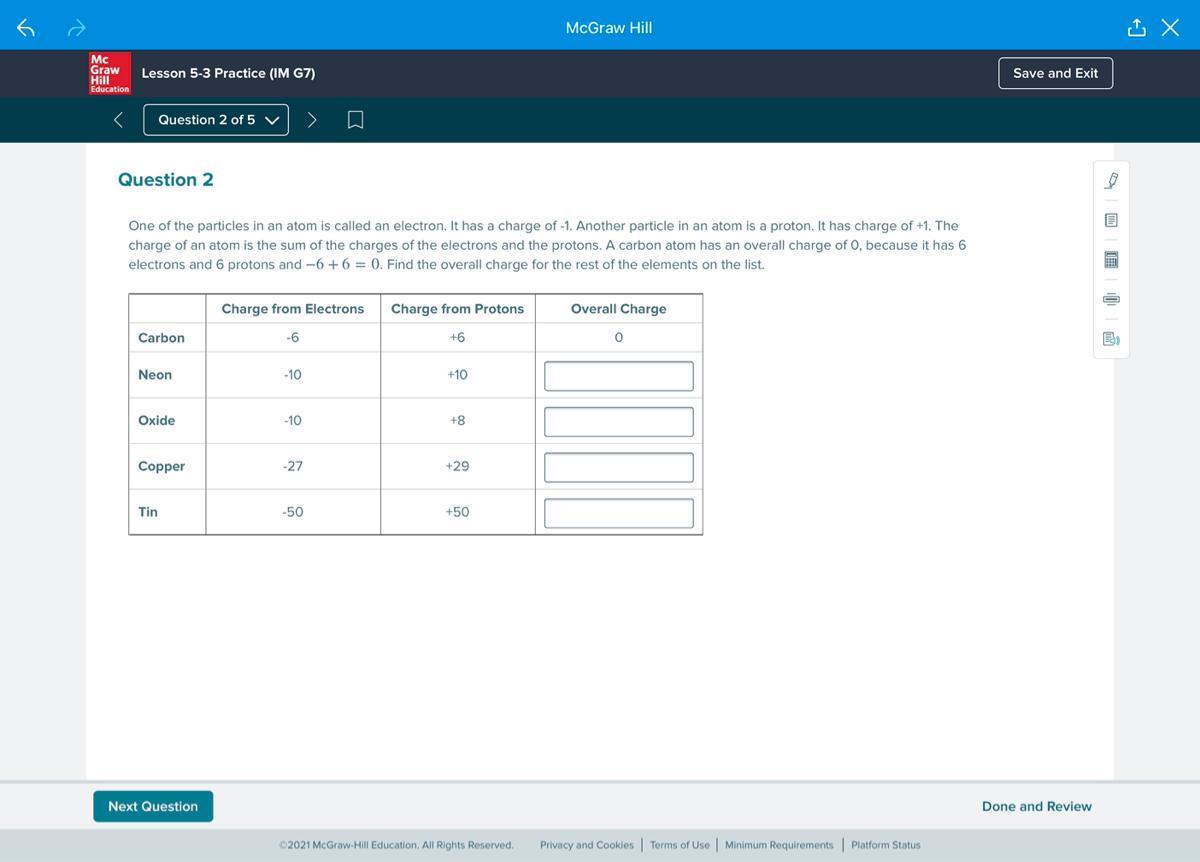Click Tin's +50 proton charge cell
The image size is (1200, 862).
click(x=457, y=512)
